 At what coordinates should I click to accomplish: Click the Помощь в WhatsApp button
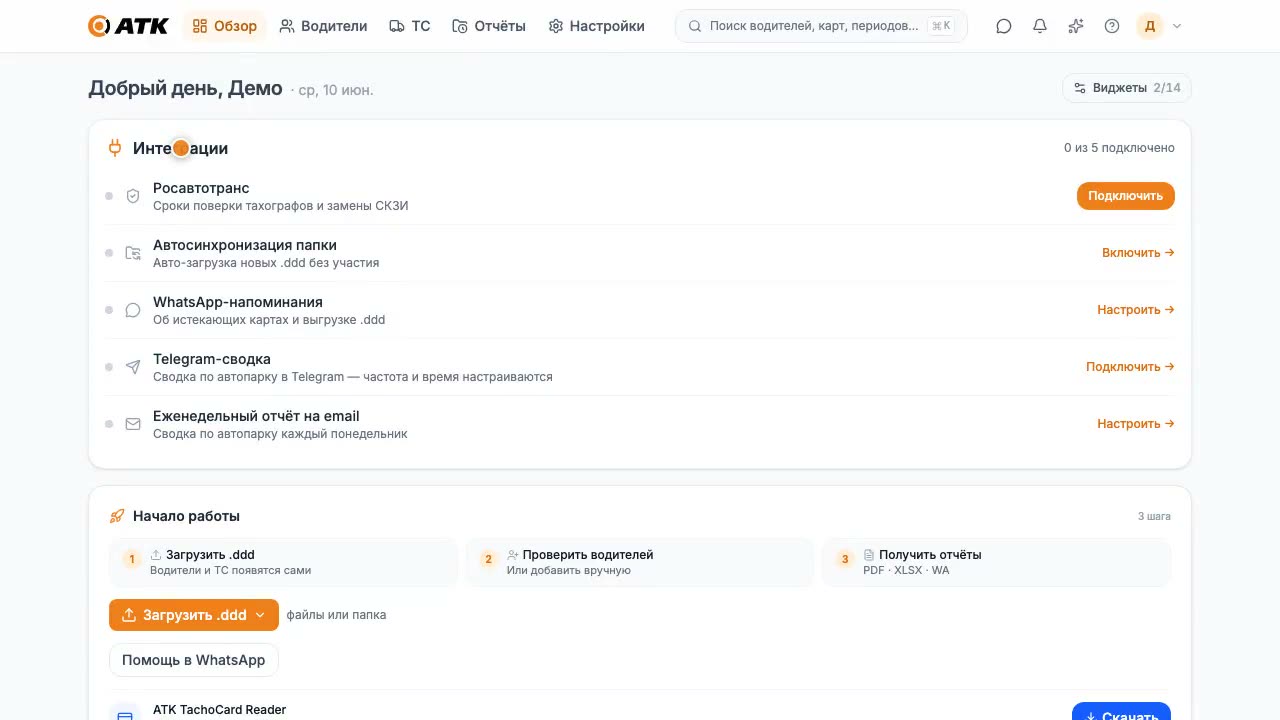(194, 660)
